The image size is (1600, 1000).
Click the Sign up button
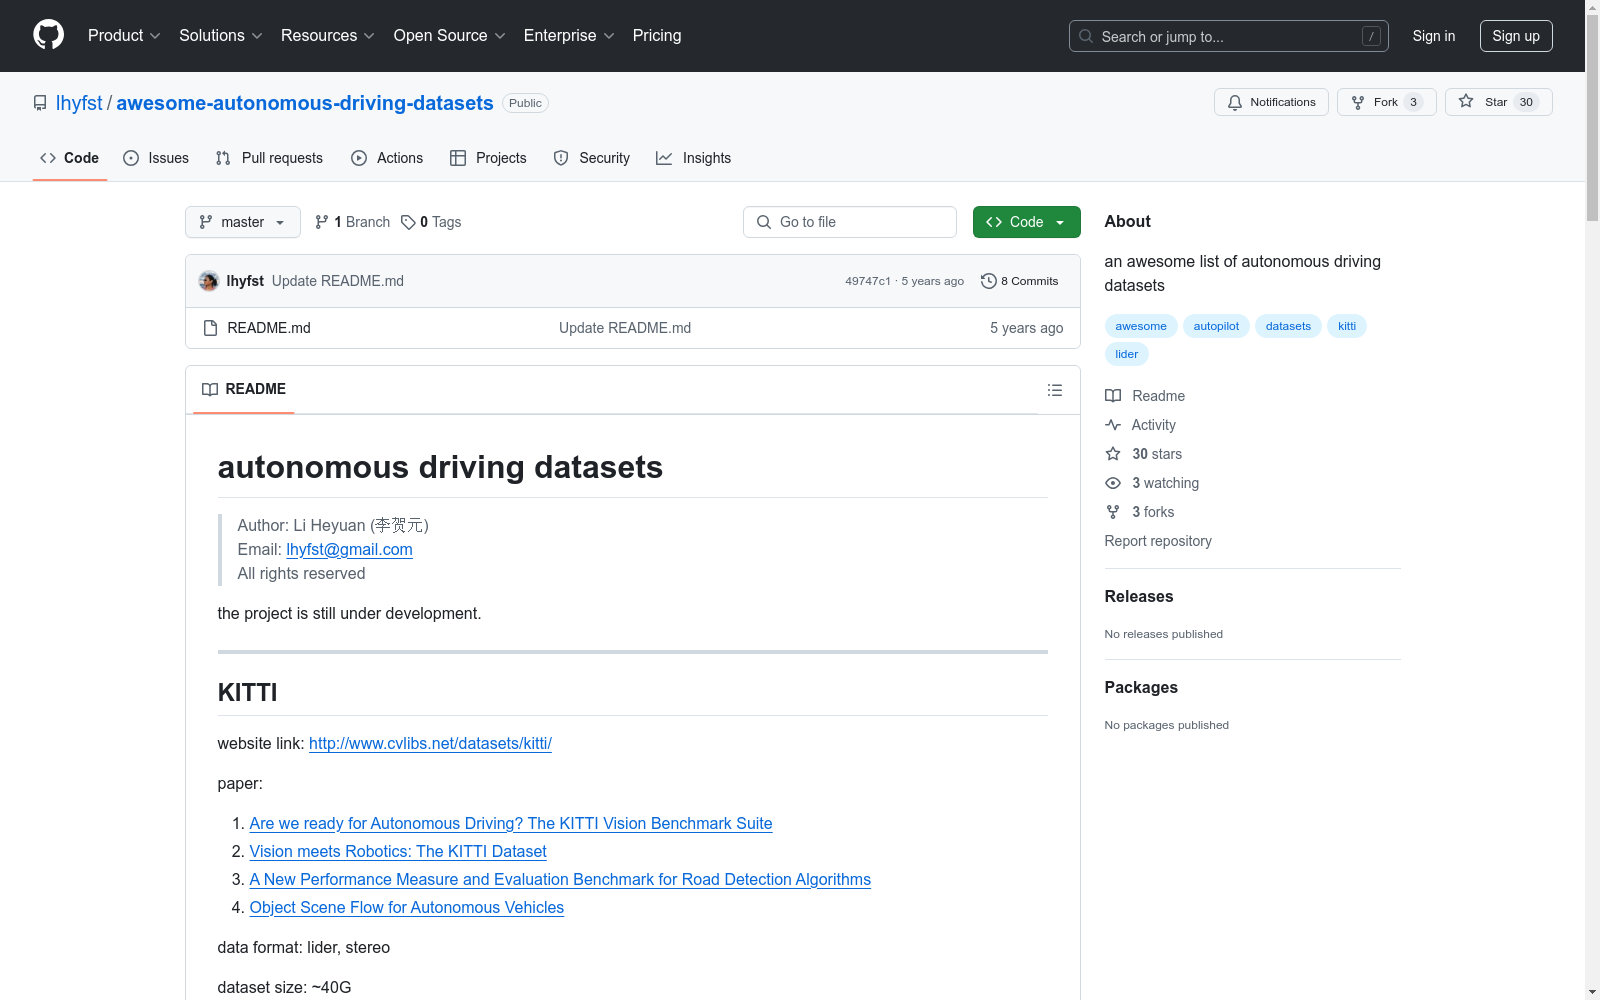click(x=1515, y=36)
